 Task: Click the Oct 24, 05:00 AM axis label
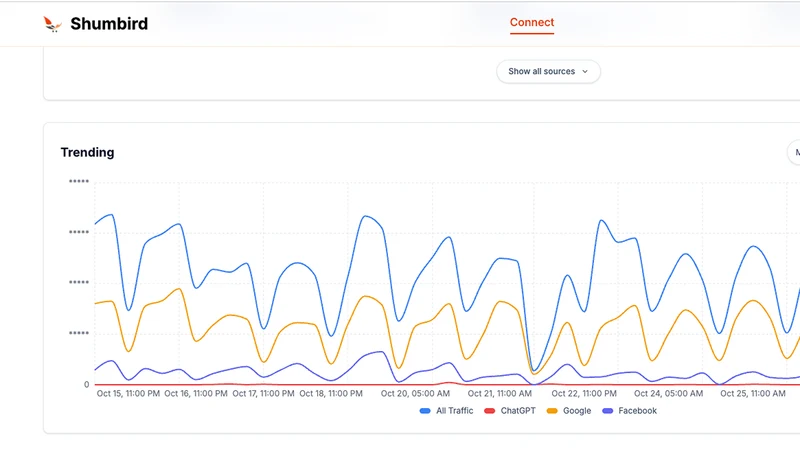[x=668, y=393]
